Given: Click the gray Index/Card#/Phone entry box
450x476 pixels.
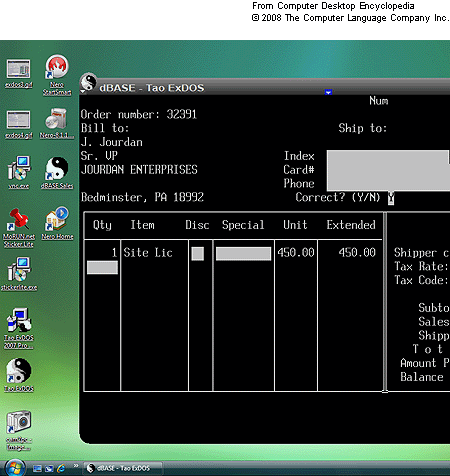Looking at the screenshot, I should tap(388, 171).
